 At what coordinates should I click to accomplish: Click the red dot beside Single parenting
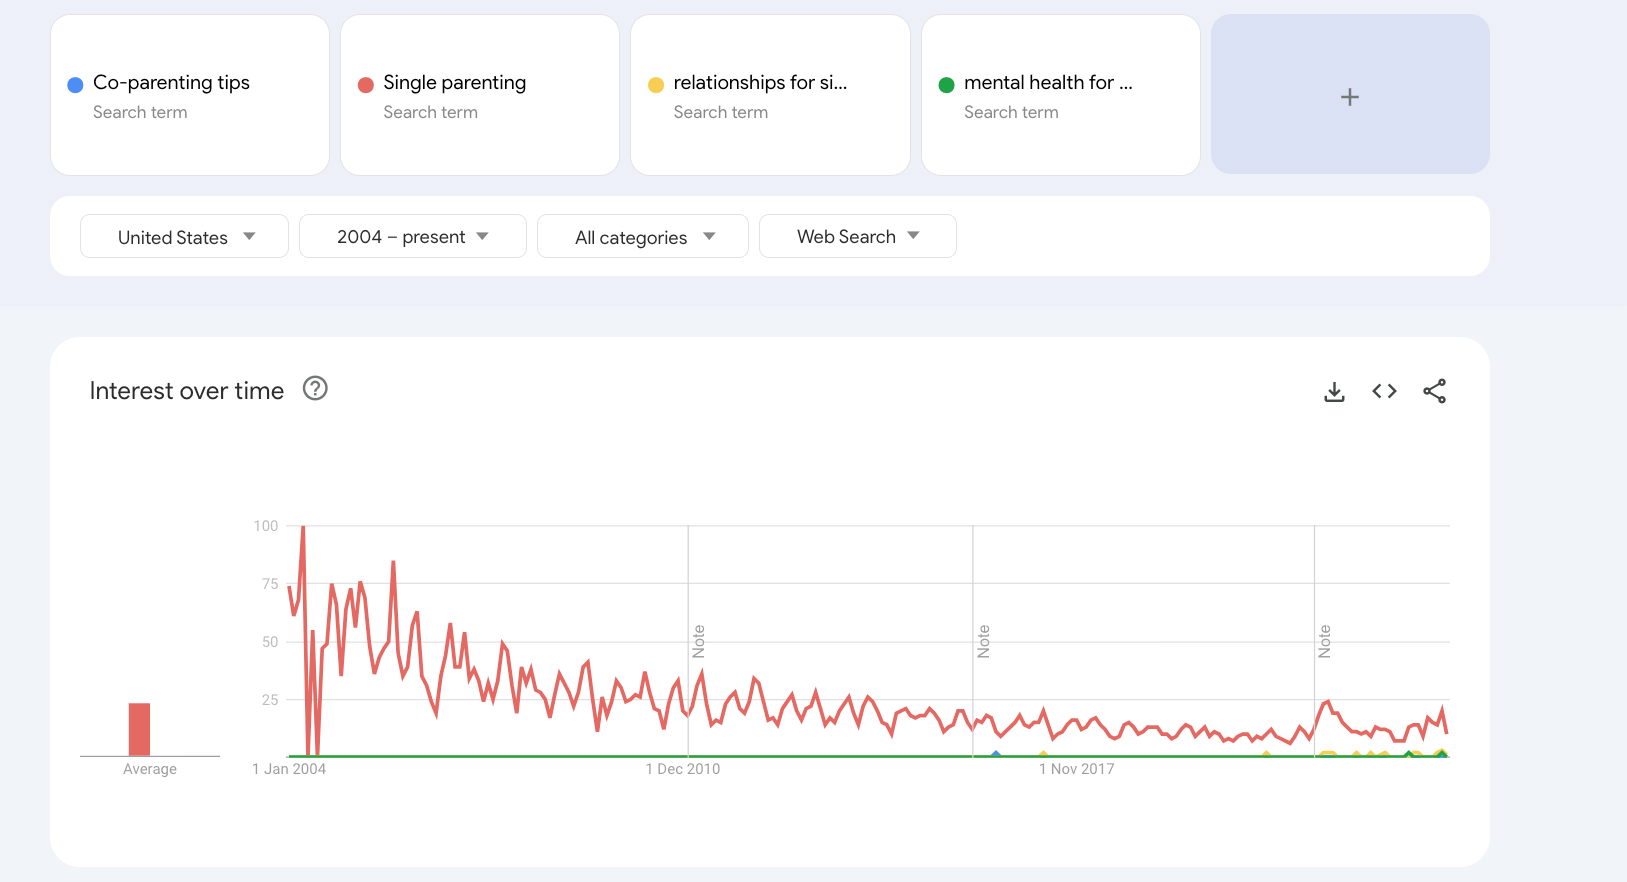coord(366,85)
